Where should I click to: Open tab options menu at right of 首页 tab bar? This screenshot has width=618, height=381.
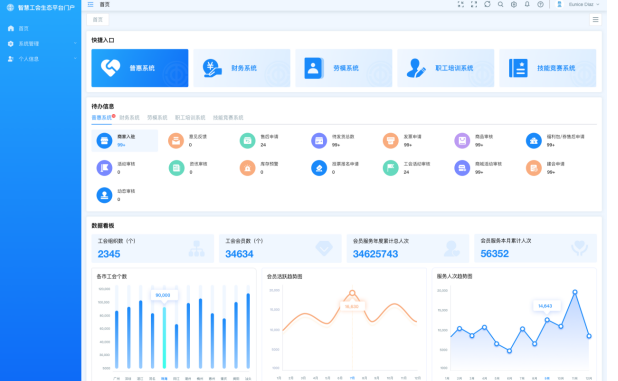point(595,19)
